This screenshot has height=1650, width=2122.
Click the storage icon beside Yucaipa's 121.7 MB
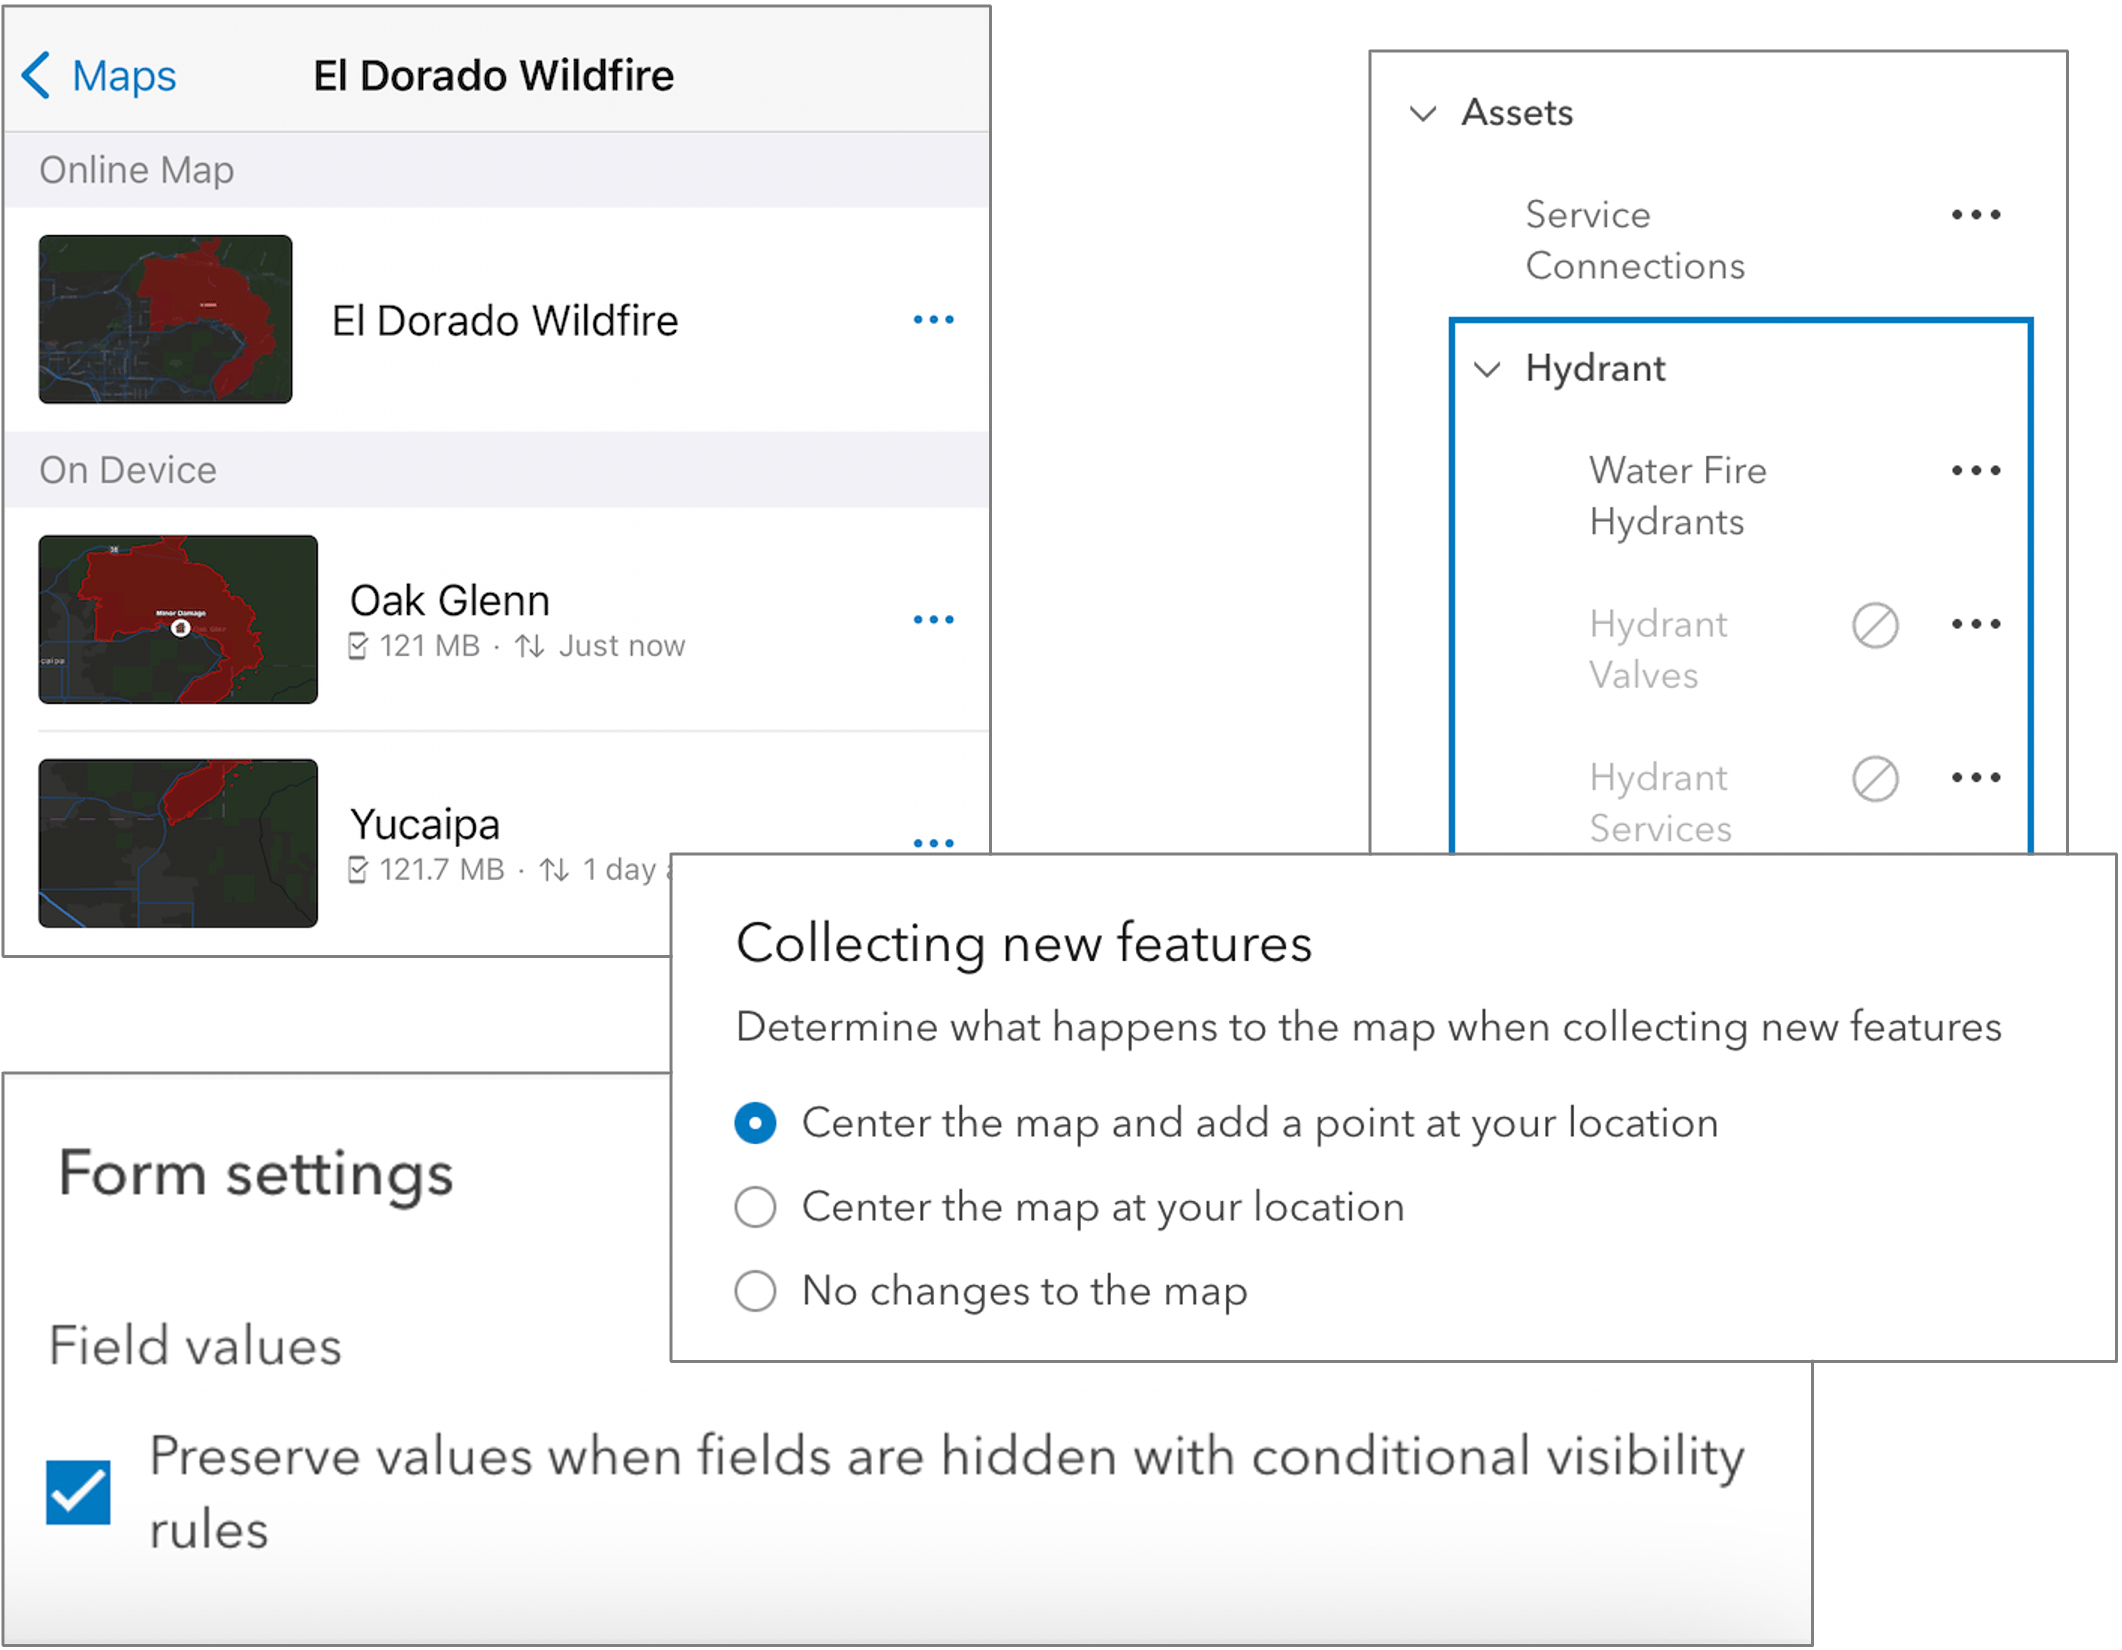[357, 869]
